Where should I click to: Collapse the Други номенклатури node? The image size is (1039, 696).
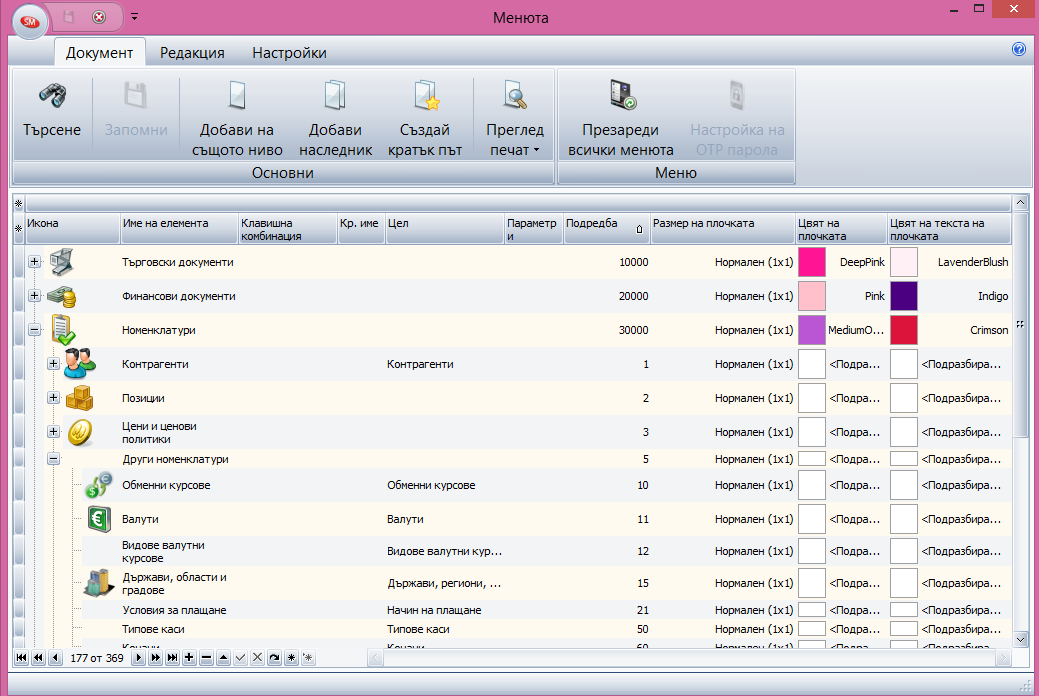coord(54,459)
